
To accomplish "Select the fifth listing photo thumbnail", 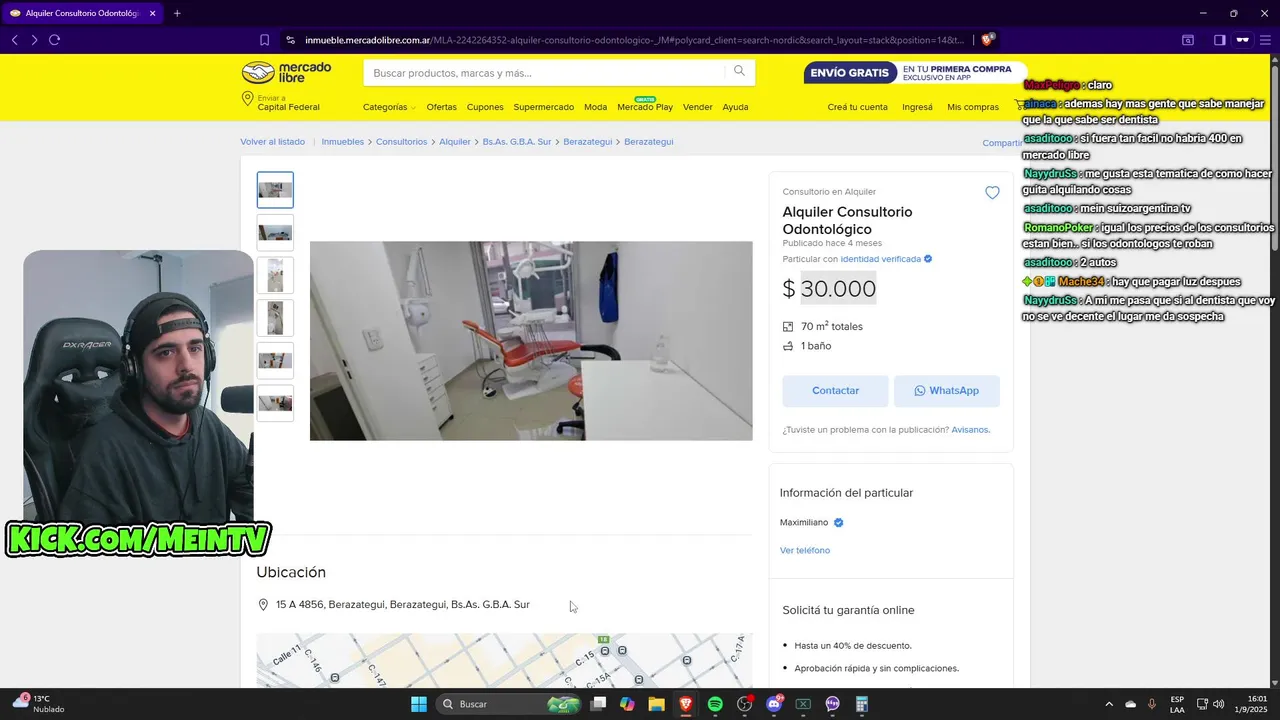I will [275, 360].
